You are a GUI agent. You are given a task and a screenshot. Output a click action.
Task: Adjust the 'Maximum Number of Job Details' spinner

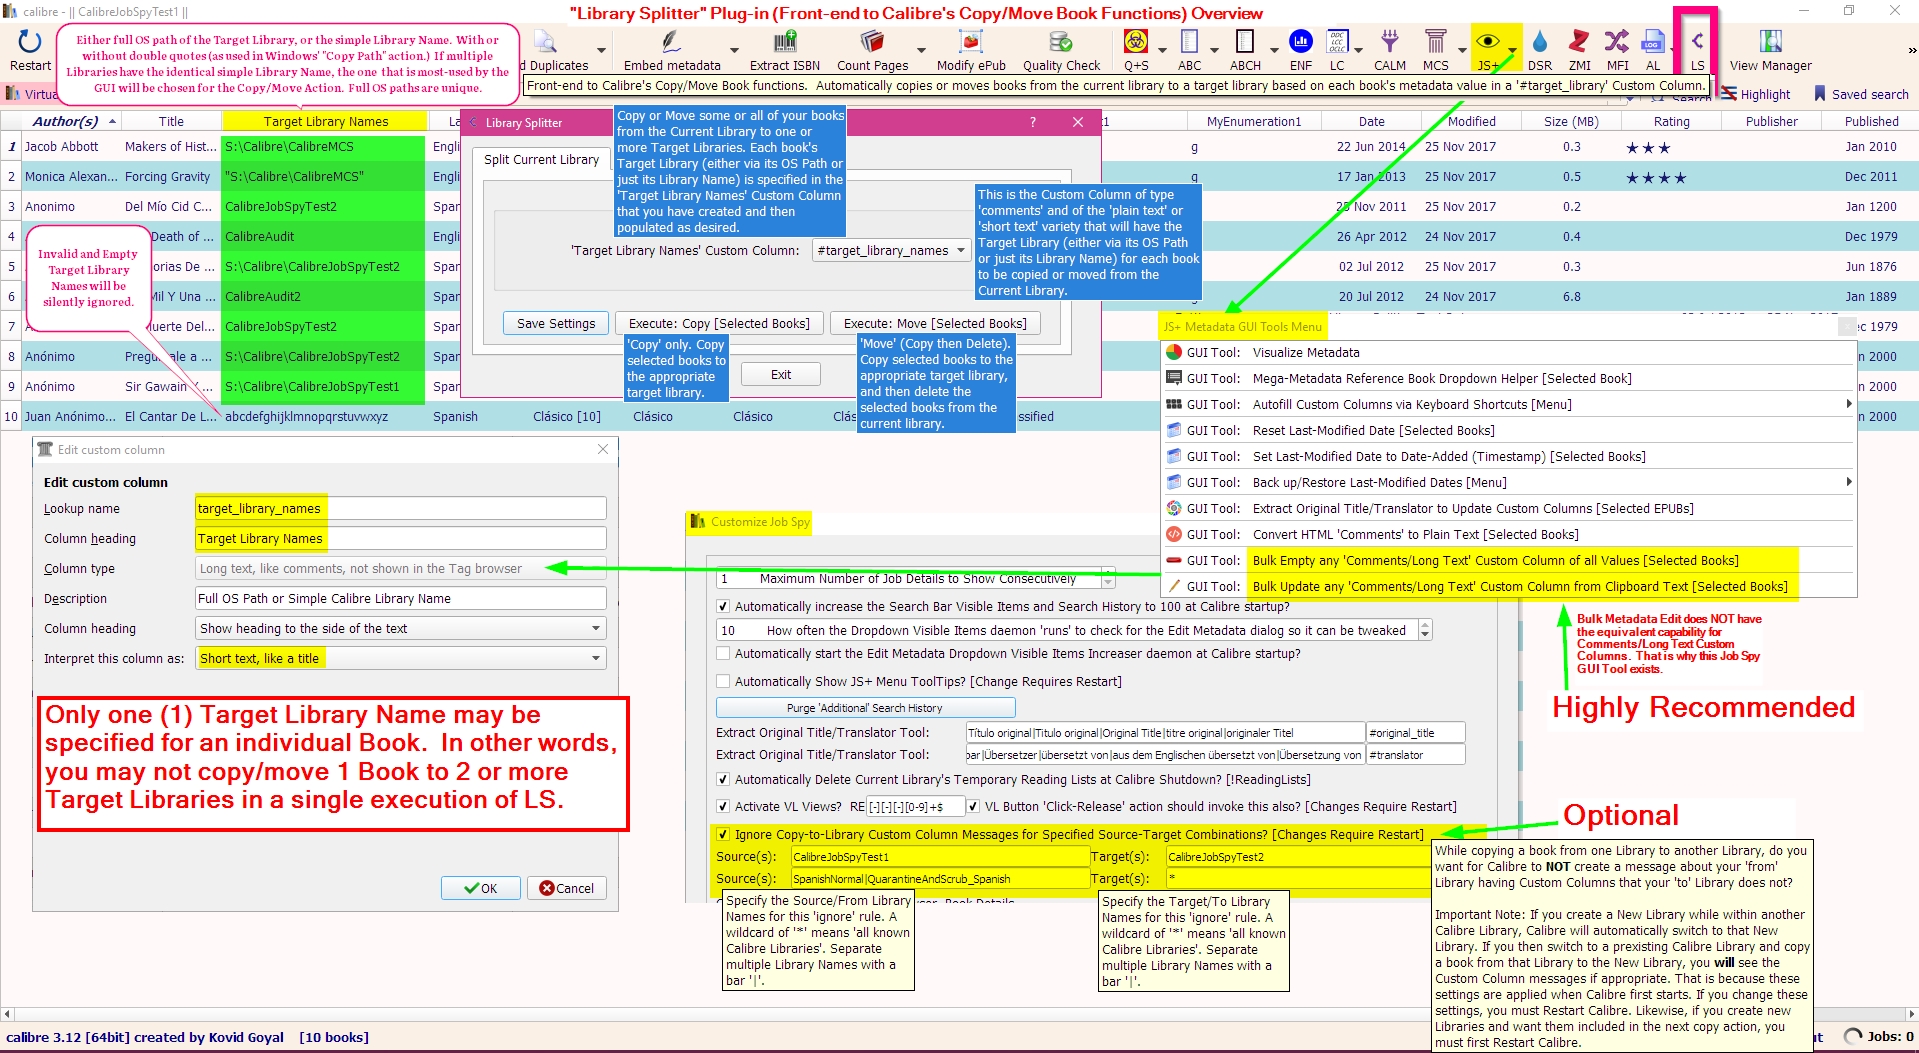(x=1108, y=579)
